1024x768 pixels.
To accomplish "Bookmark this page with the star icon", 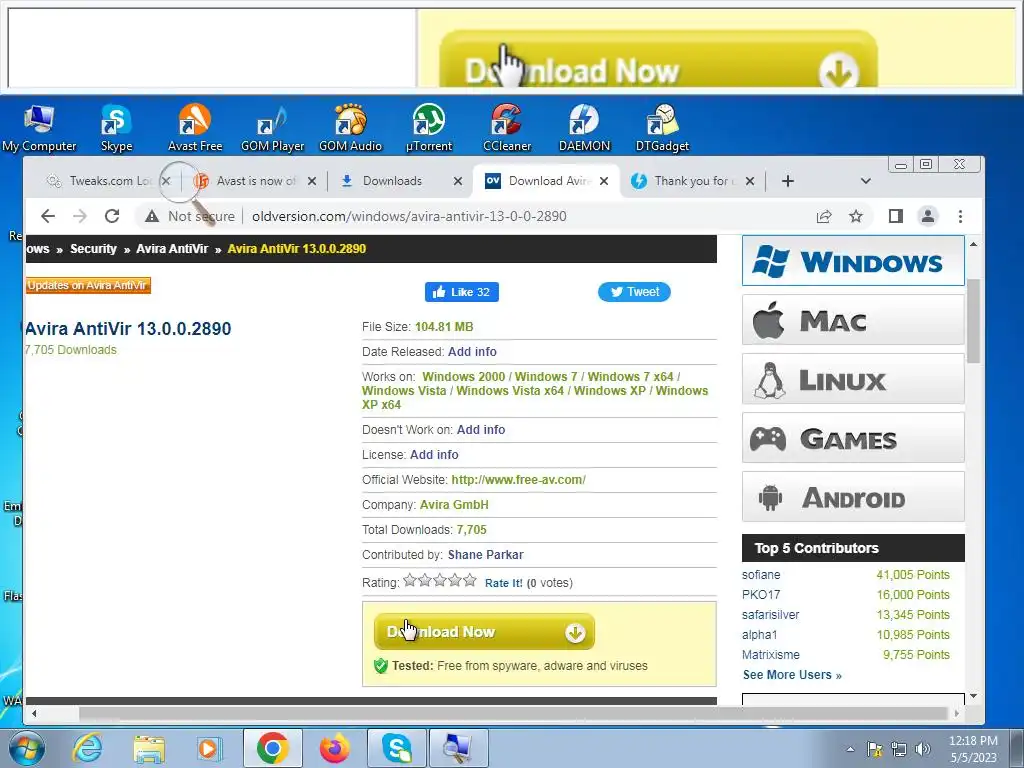I will pyautogui.click(x=856, y=216).
